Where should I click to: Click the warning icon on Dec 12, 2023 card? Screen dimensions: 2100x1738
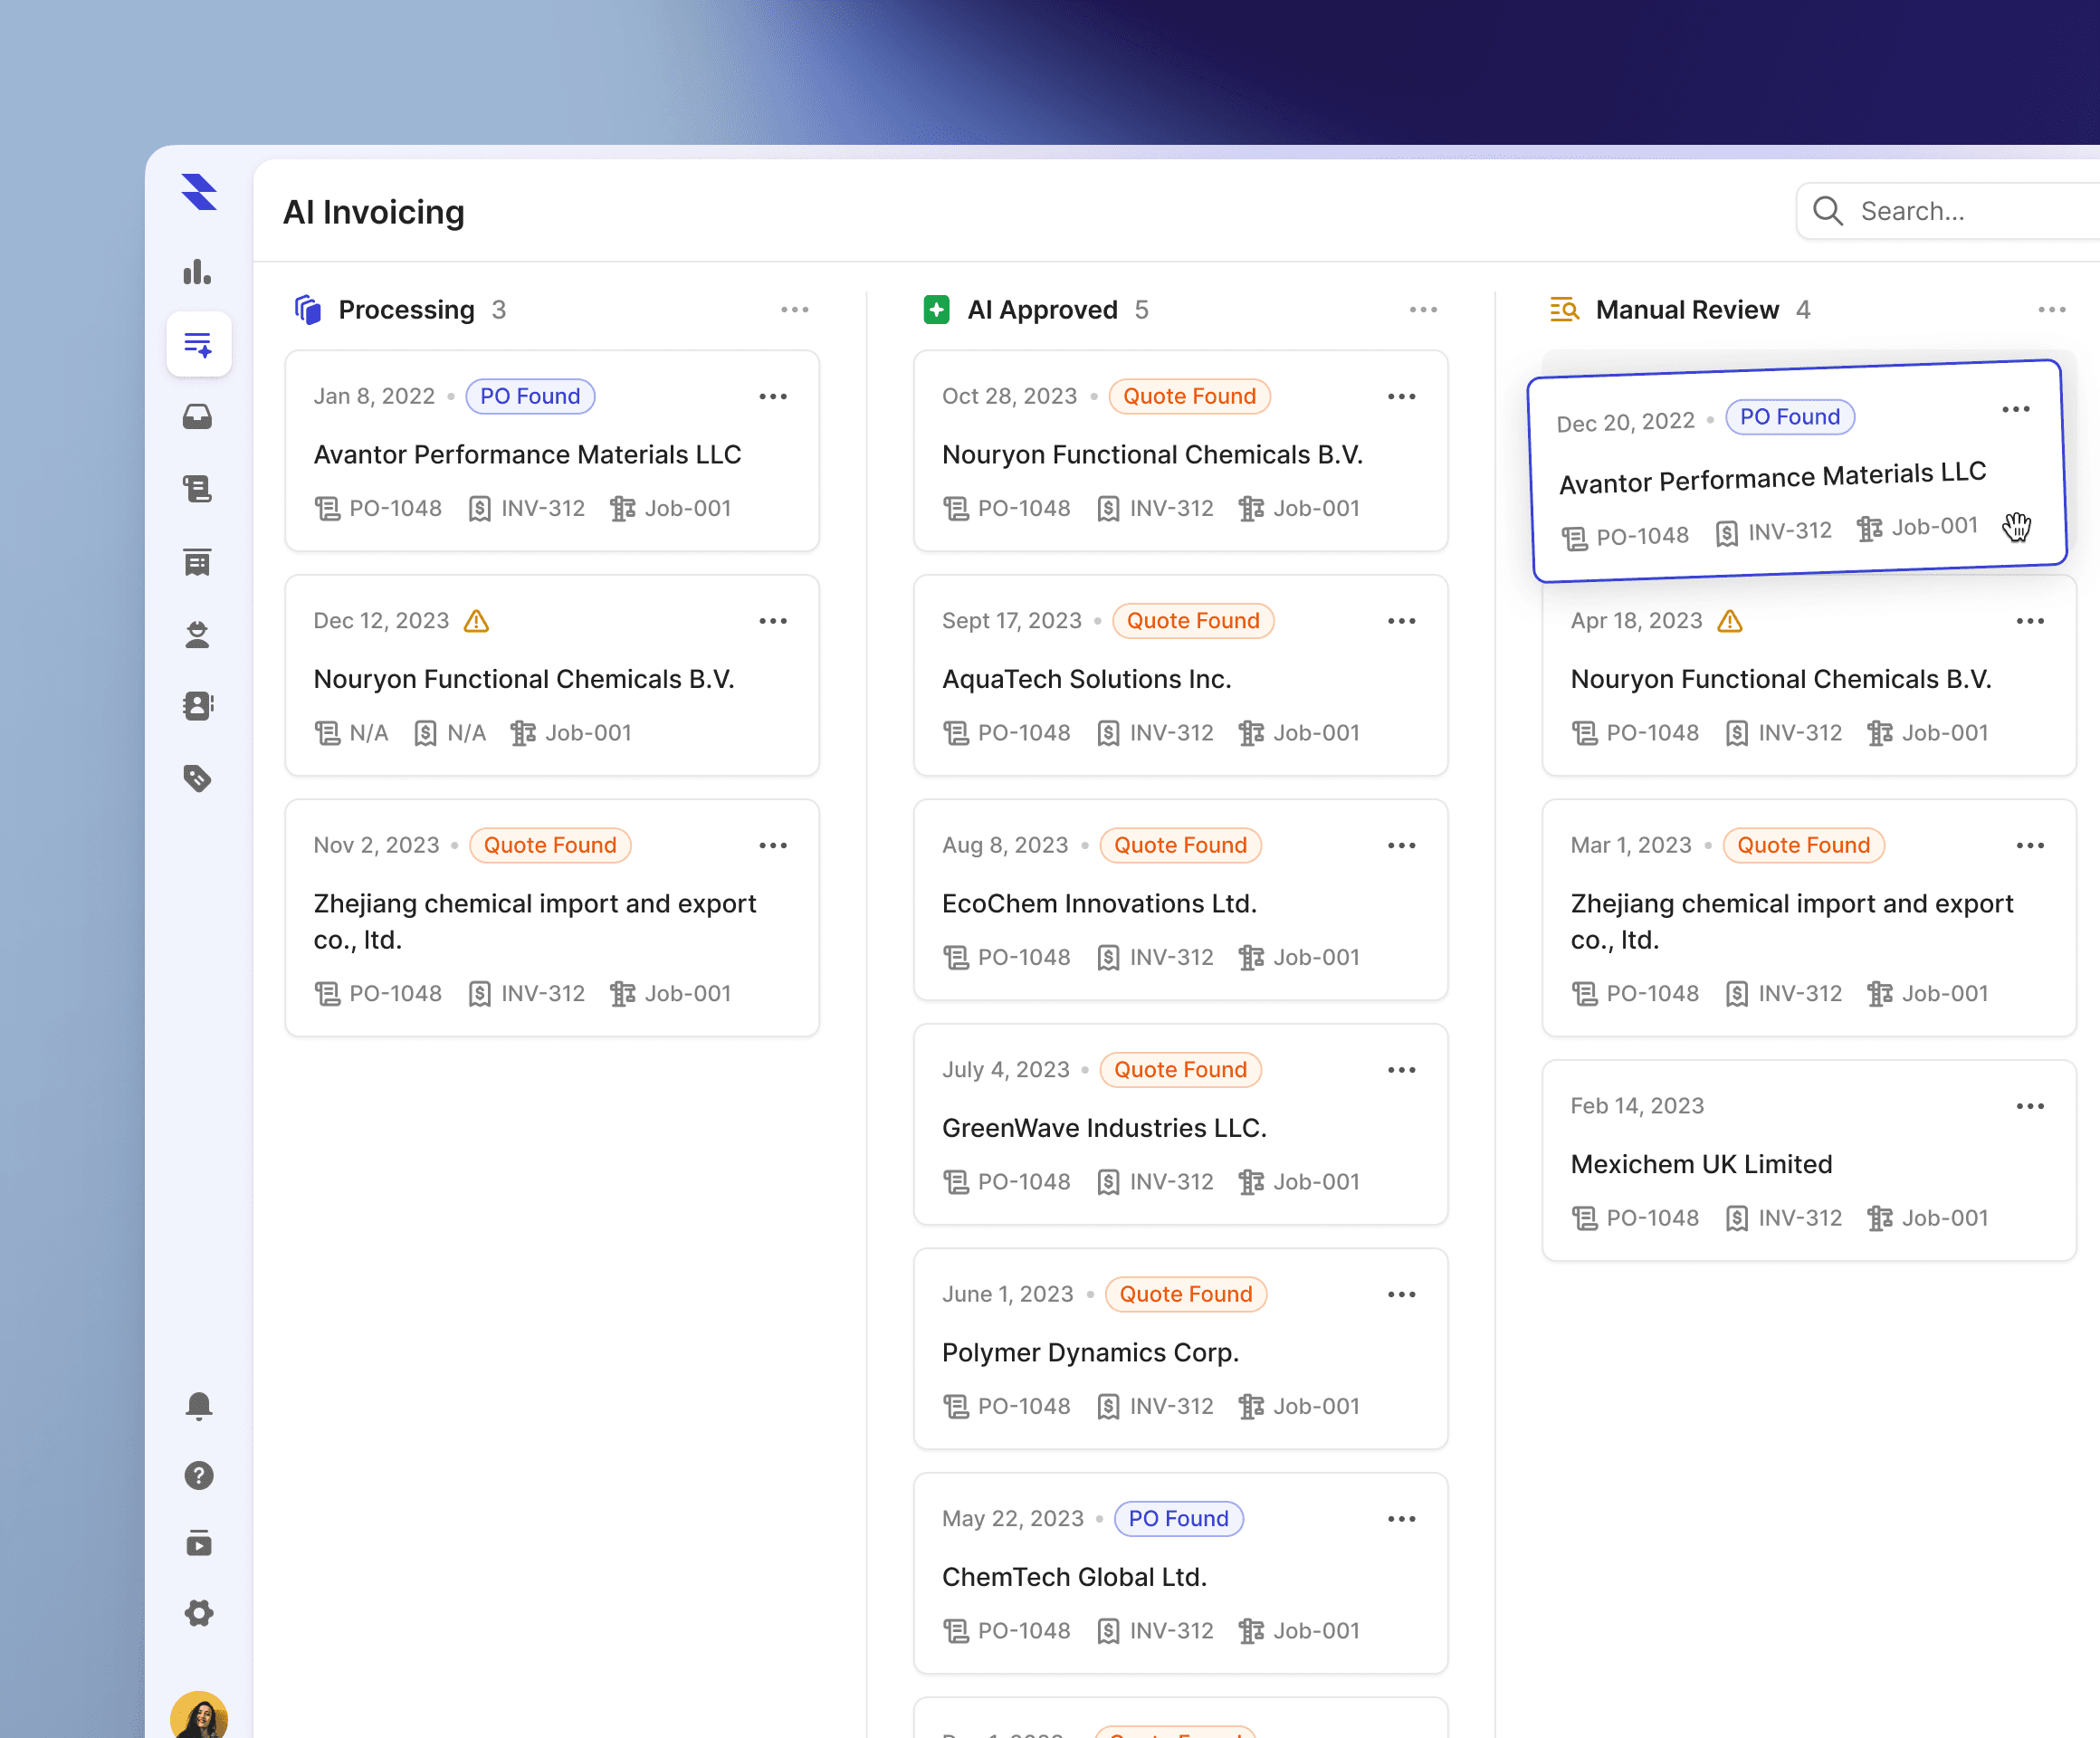pos(477,621)
